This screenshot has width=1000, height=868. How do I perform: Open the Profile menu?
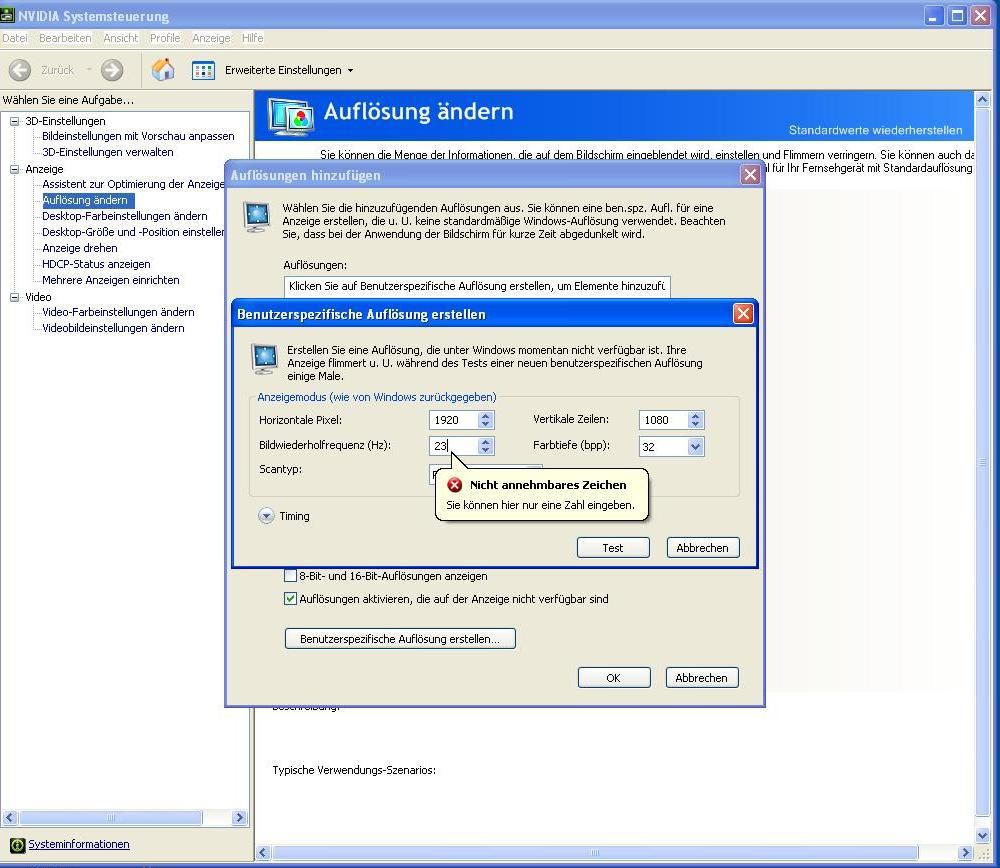tap(165, 38)
